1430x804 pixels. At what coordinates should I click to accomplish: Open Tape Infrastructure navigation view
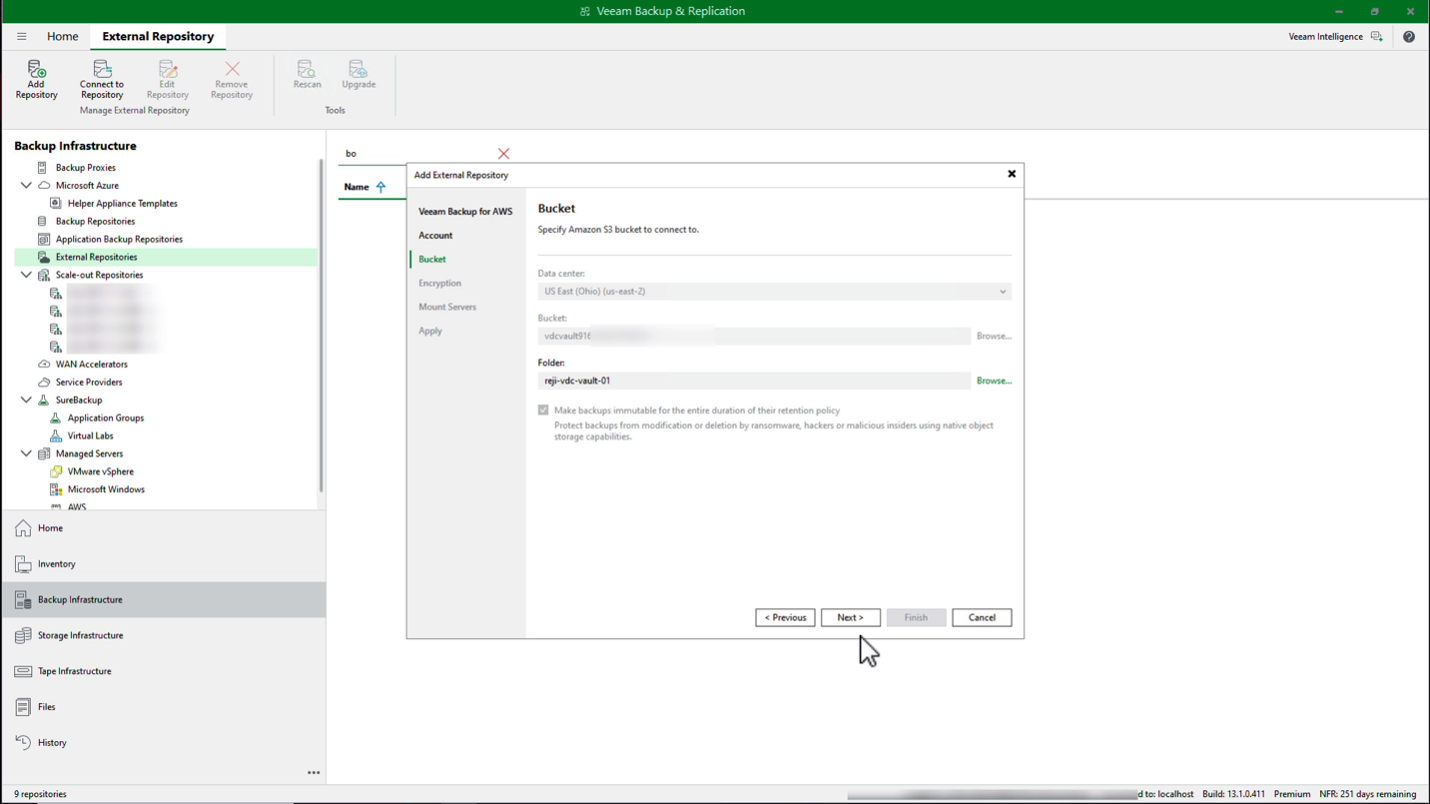tap(163, 671)
